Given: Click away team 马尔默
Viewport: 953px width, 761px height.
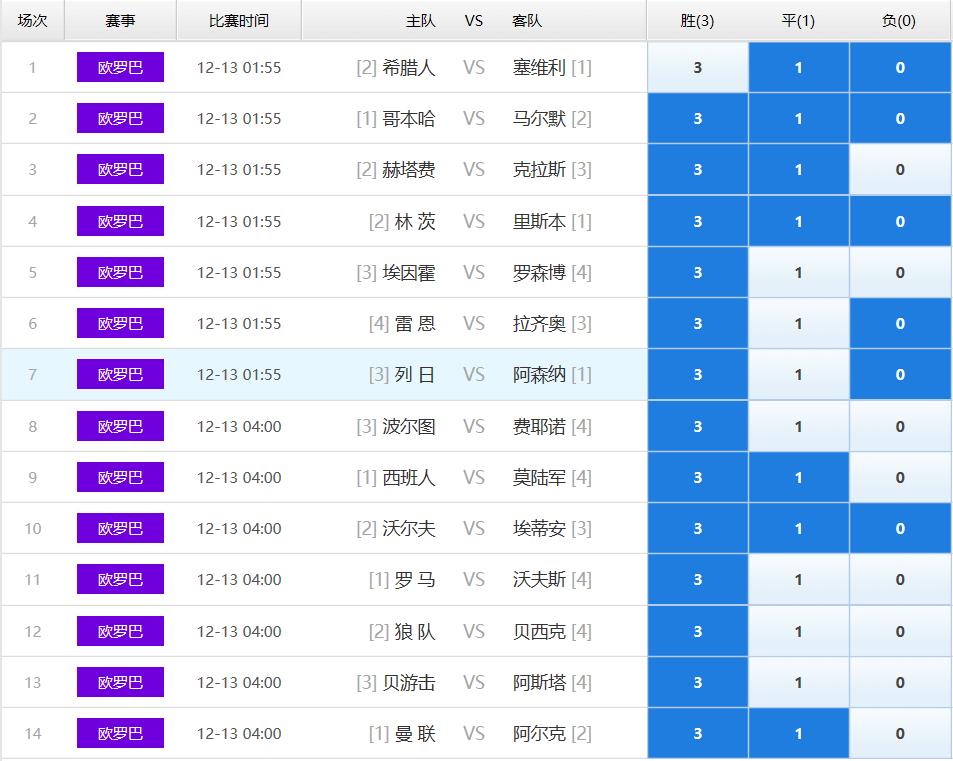Looking at the screenshot, I should pyautogui.click(x=539, y=119).
